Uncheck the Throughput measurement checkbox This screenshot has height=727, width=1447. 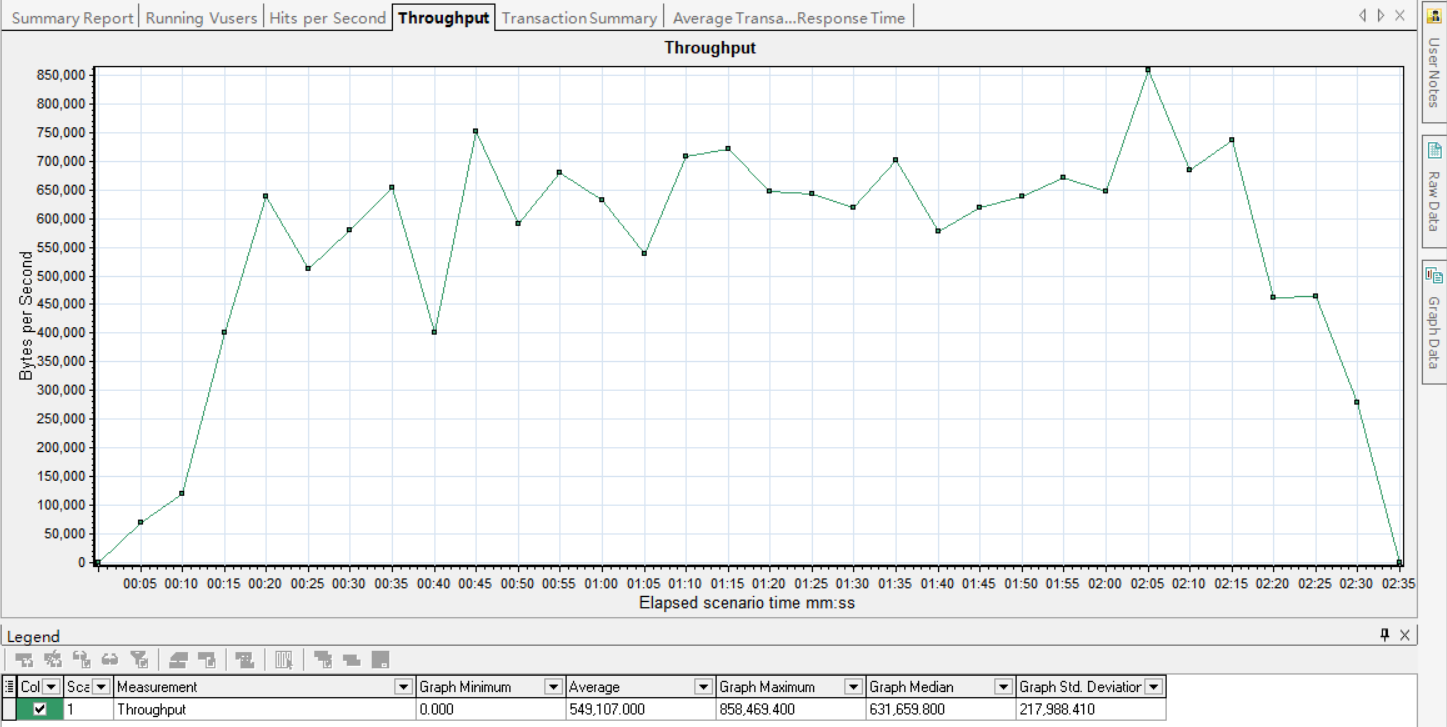click(40, 709)
